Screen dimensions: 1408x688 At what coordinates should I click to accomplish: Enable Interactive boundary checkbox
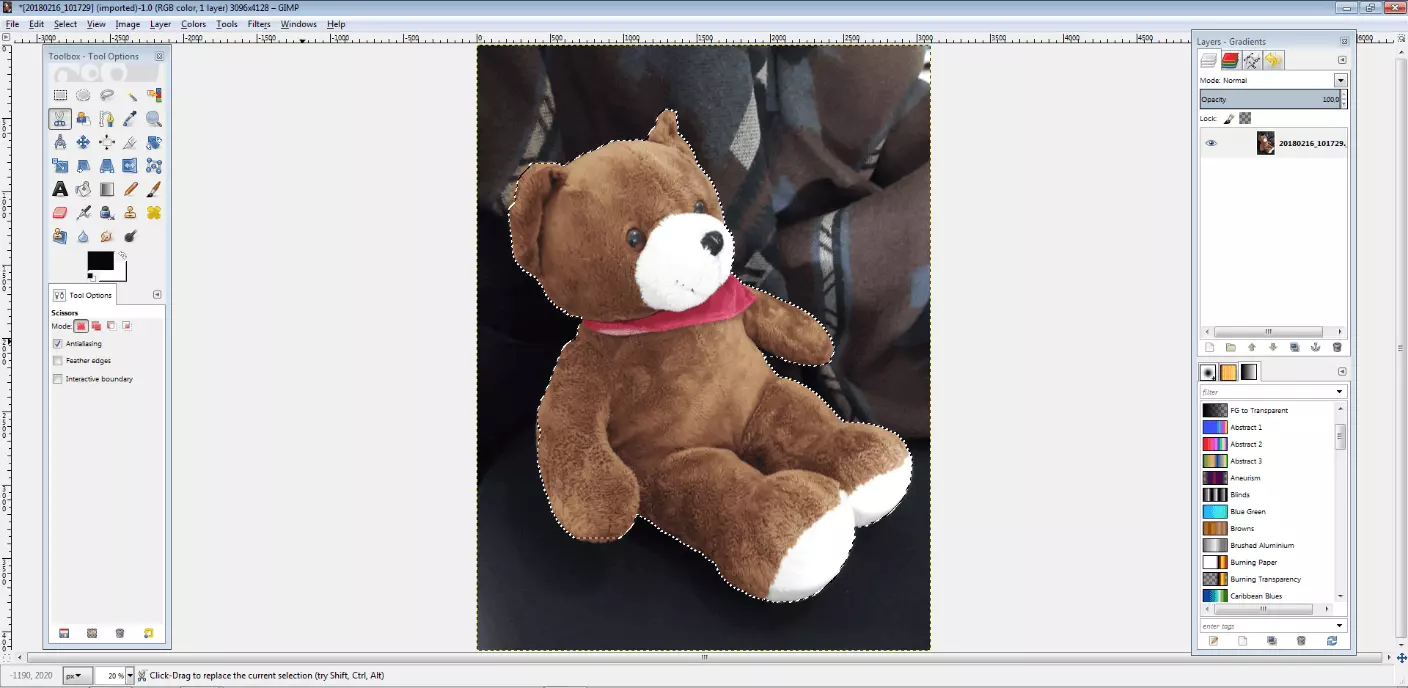coord(58,379)
